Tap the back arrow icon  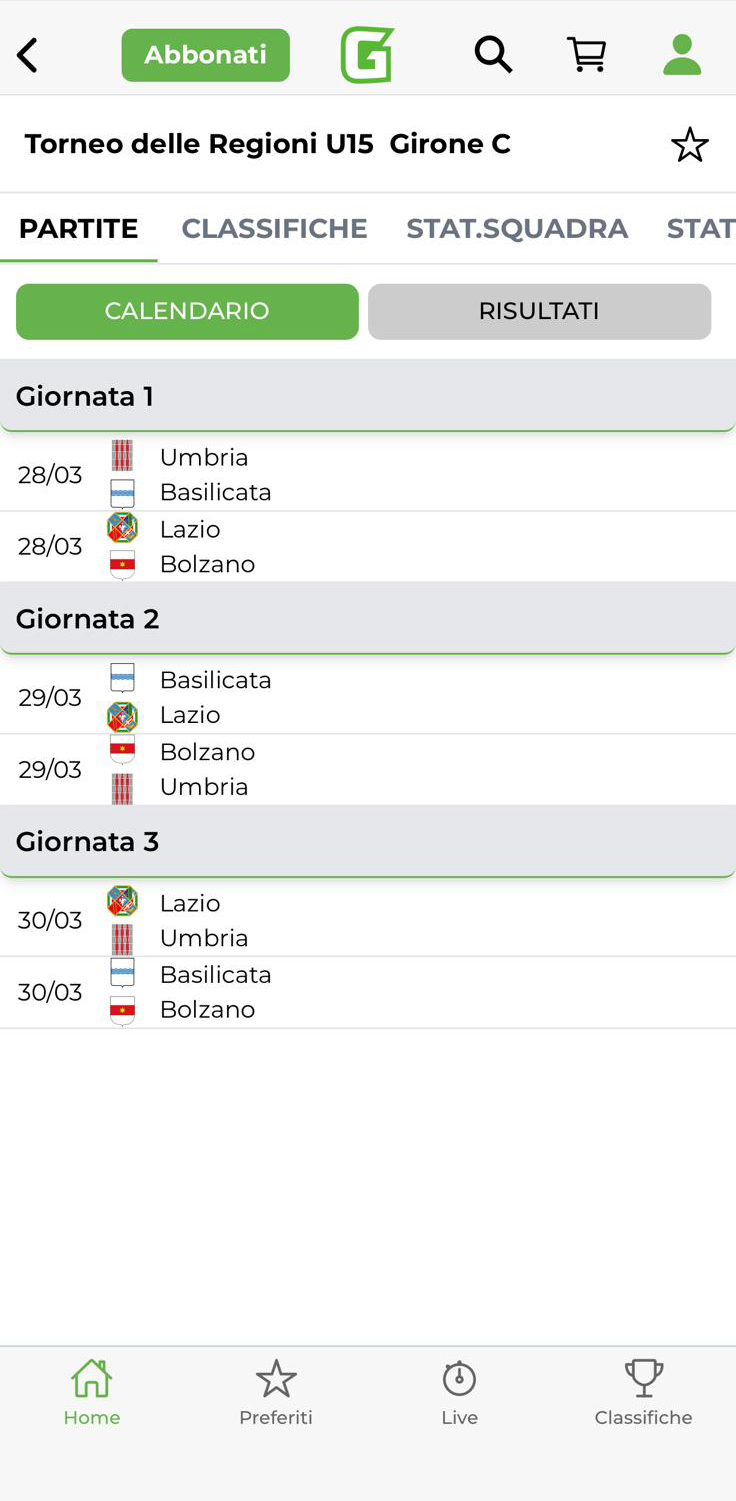tap(28, 56)
